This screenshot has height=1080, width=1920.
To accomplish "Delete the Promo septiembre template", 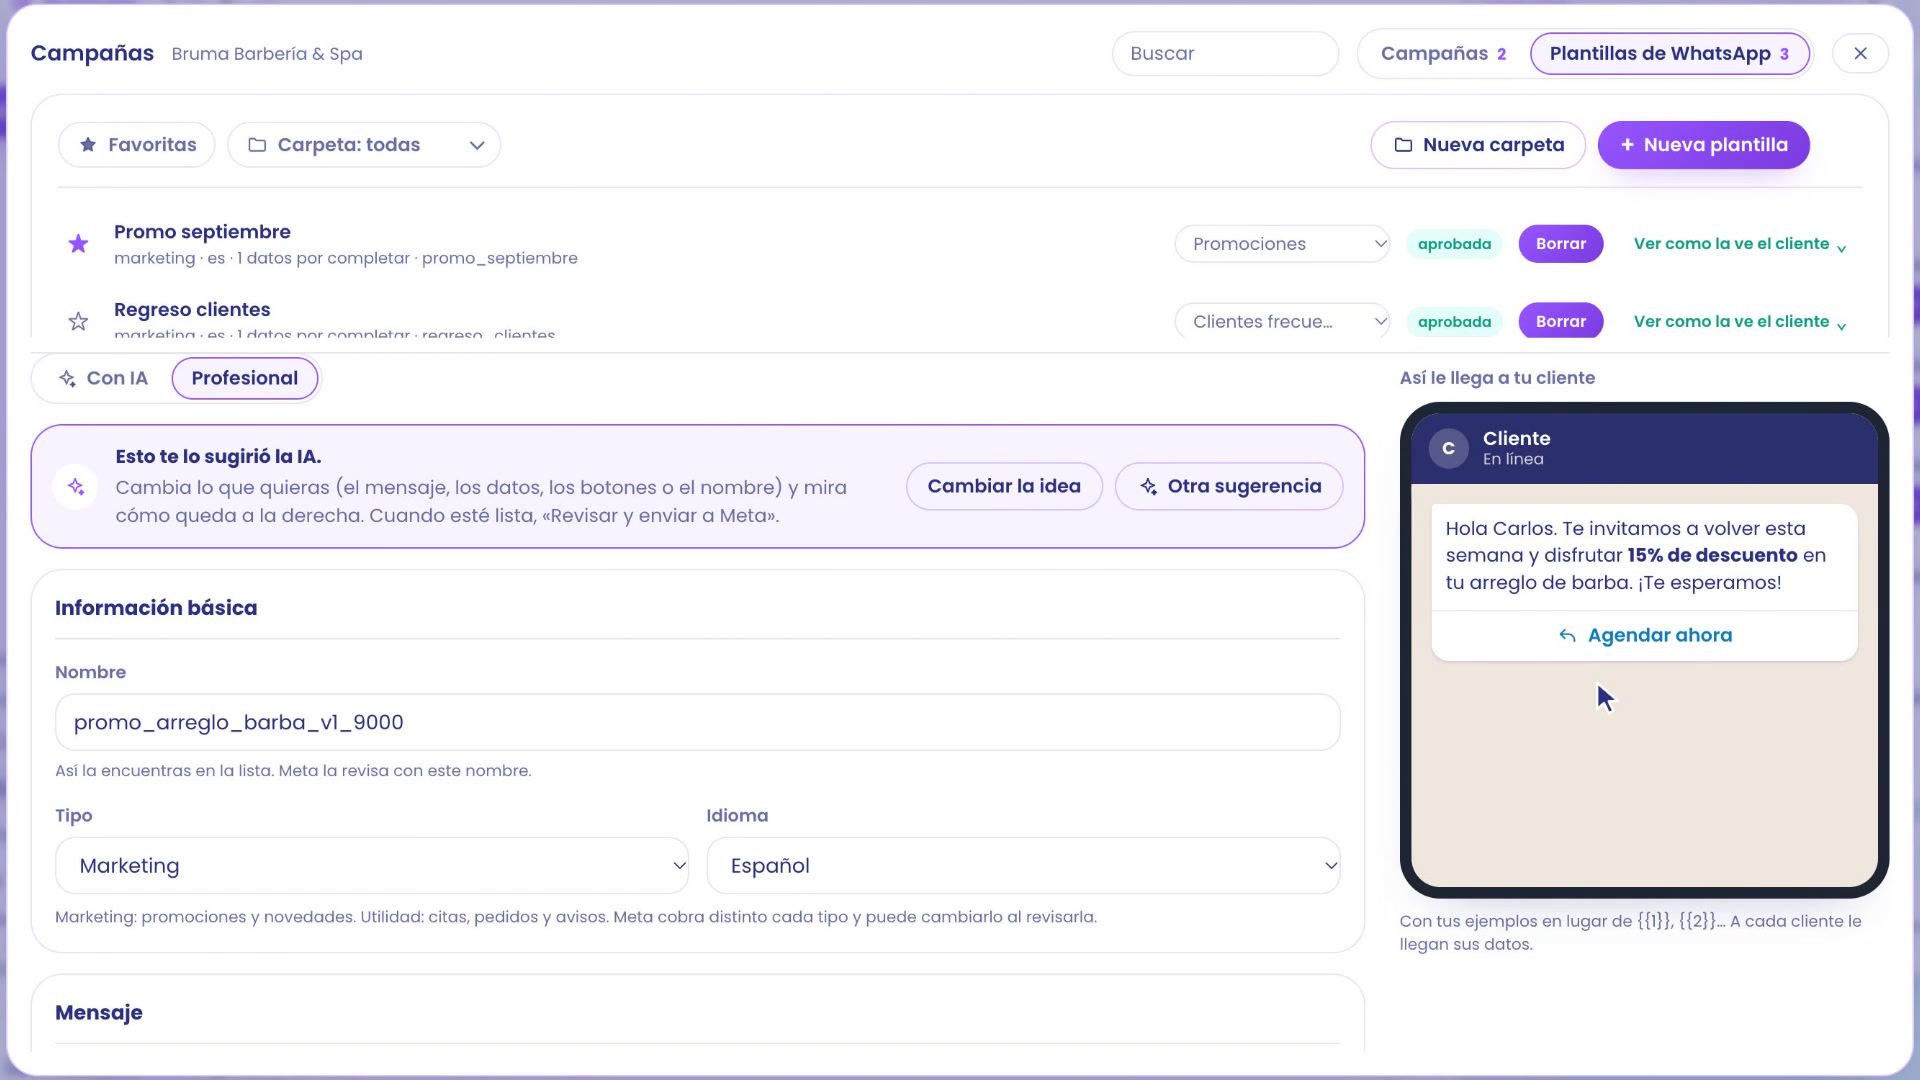I will [x=1560, y=244].
